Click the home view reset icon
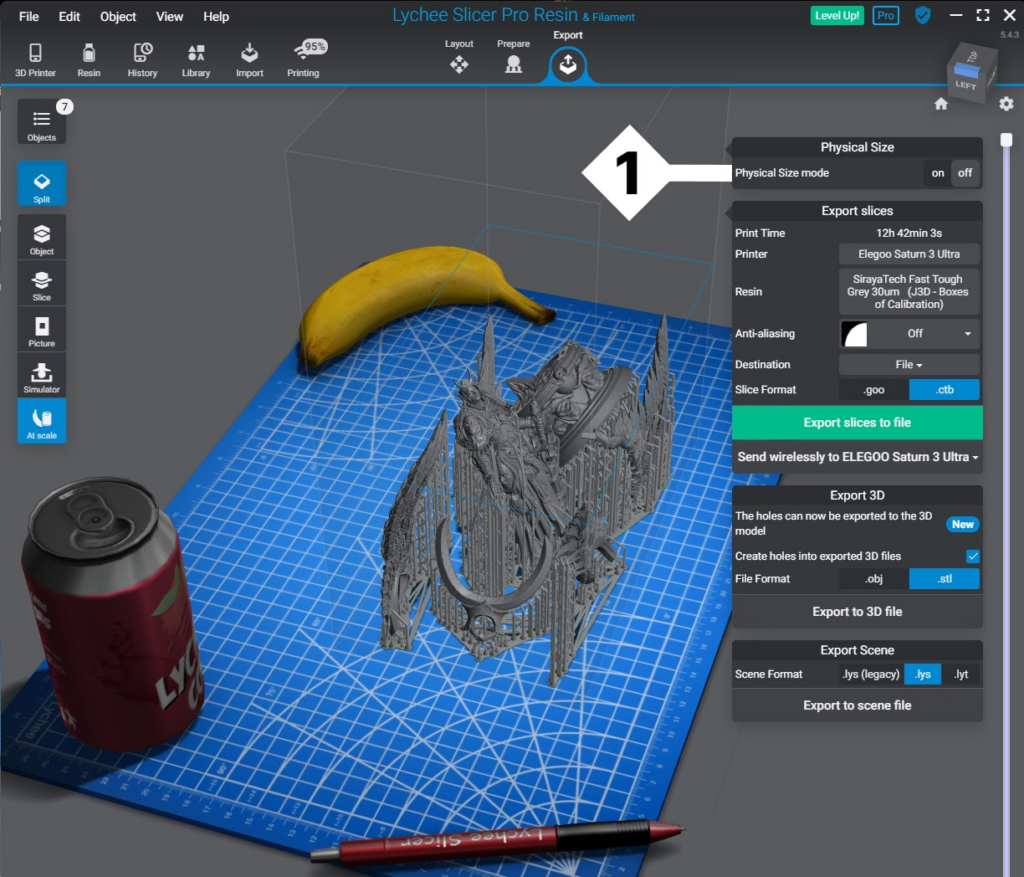 [x=941, y=104]
